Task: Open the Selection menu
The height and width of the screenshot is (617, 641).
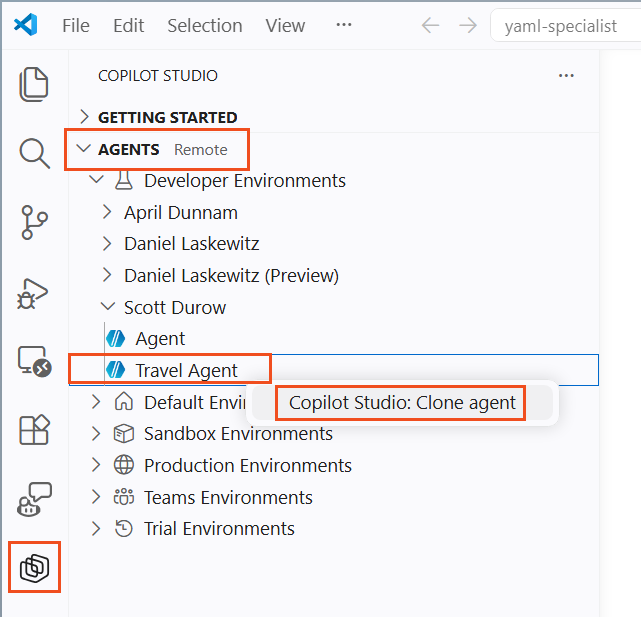Action: 204,26
